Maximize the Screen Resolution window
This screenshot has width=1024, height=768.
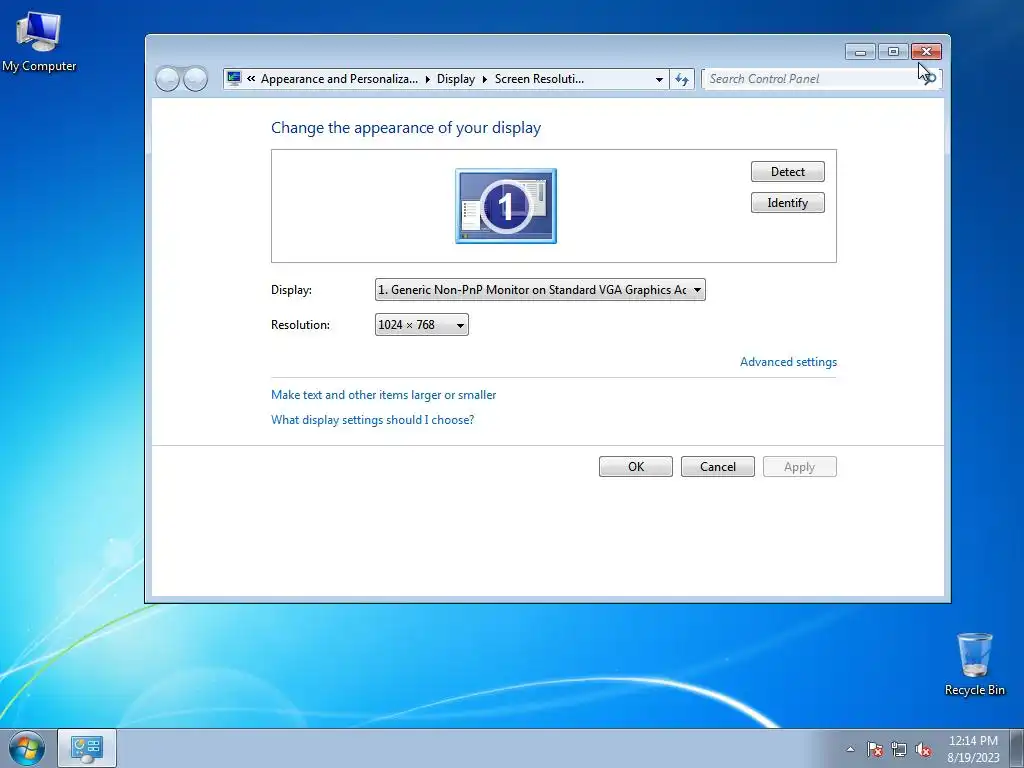coord(893,52)
